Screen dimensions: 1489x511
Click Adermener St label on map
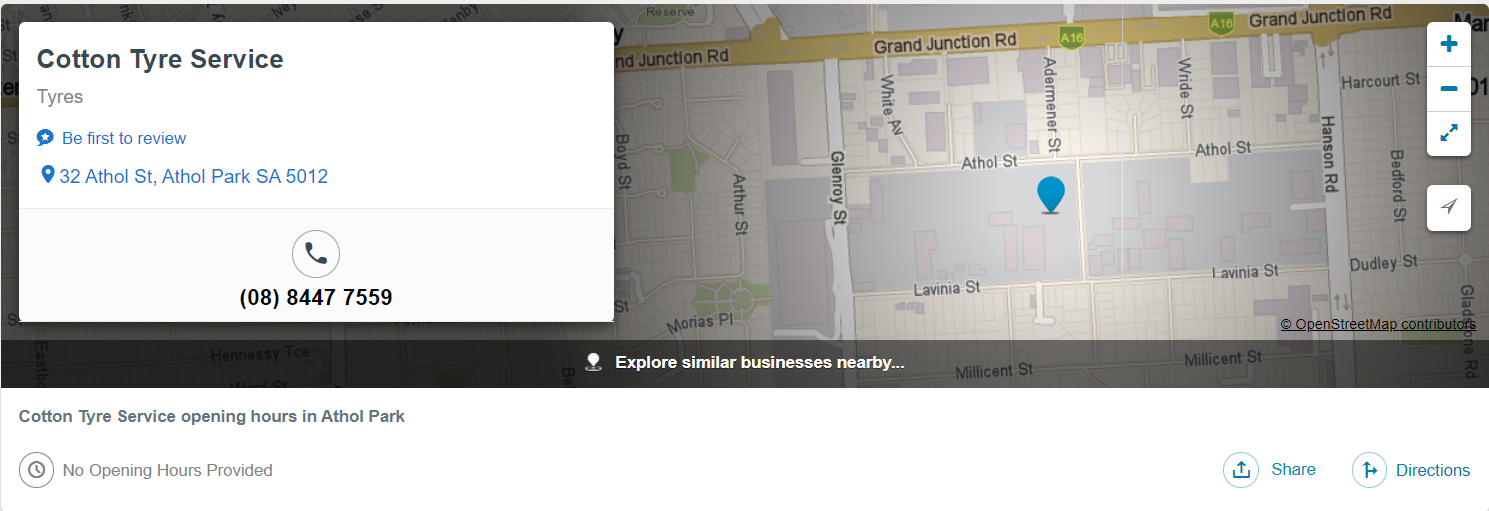[1051, 105]
